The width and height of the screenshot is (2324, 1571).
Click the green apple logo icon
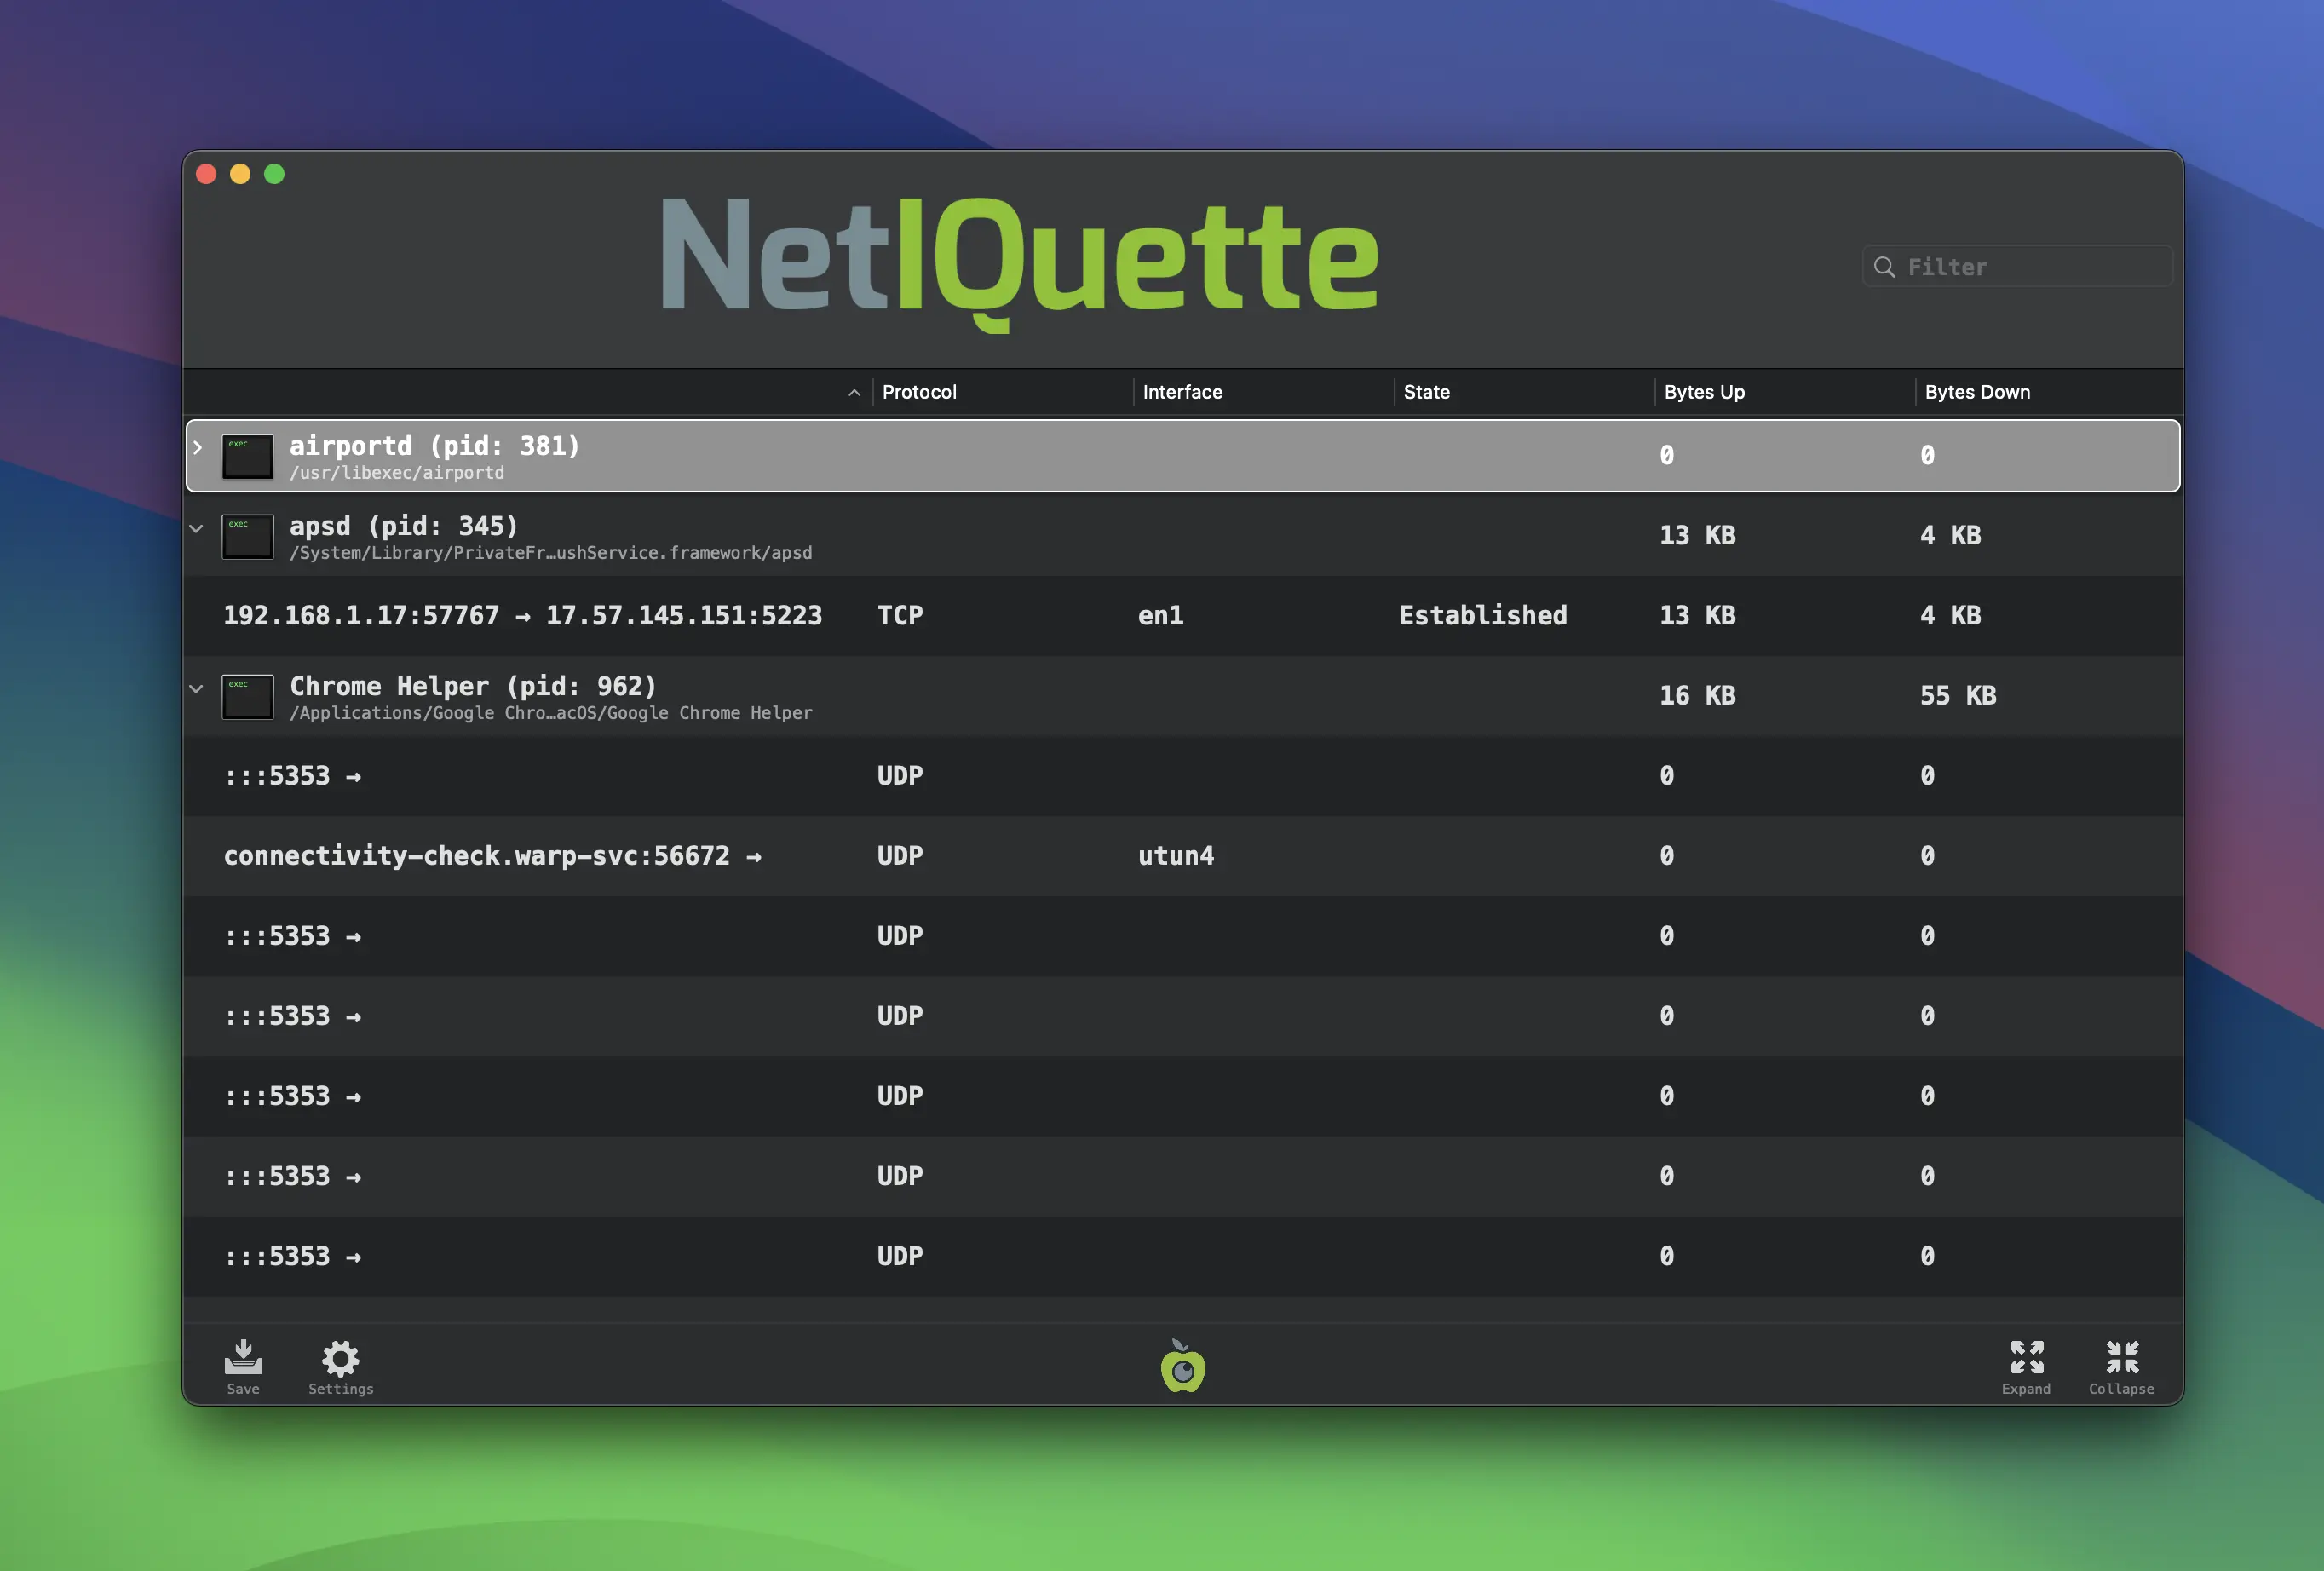pos(1182,1366)
